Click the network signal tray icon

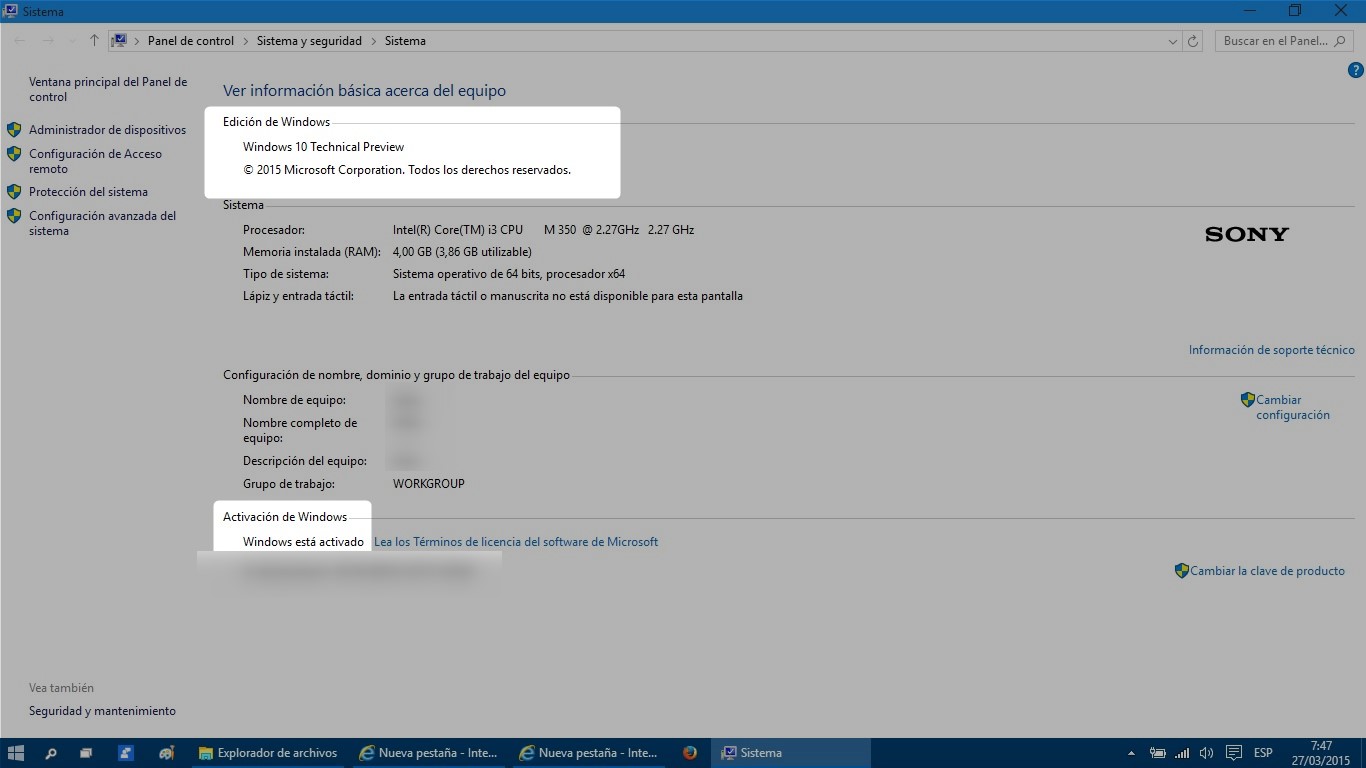tap(1183, 753)
